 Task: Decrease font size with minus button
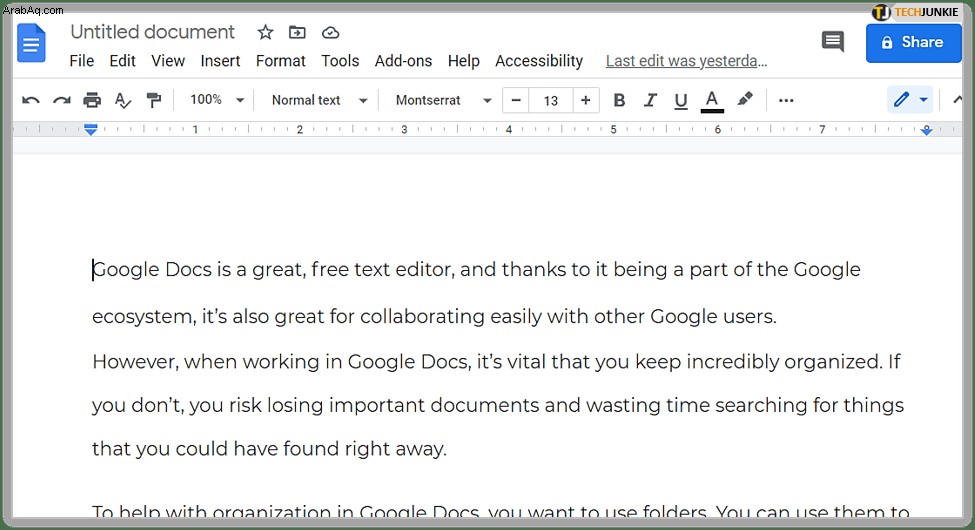515,100
